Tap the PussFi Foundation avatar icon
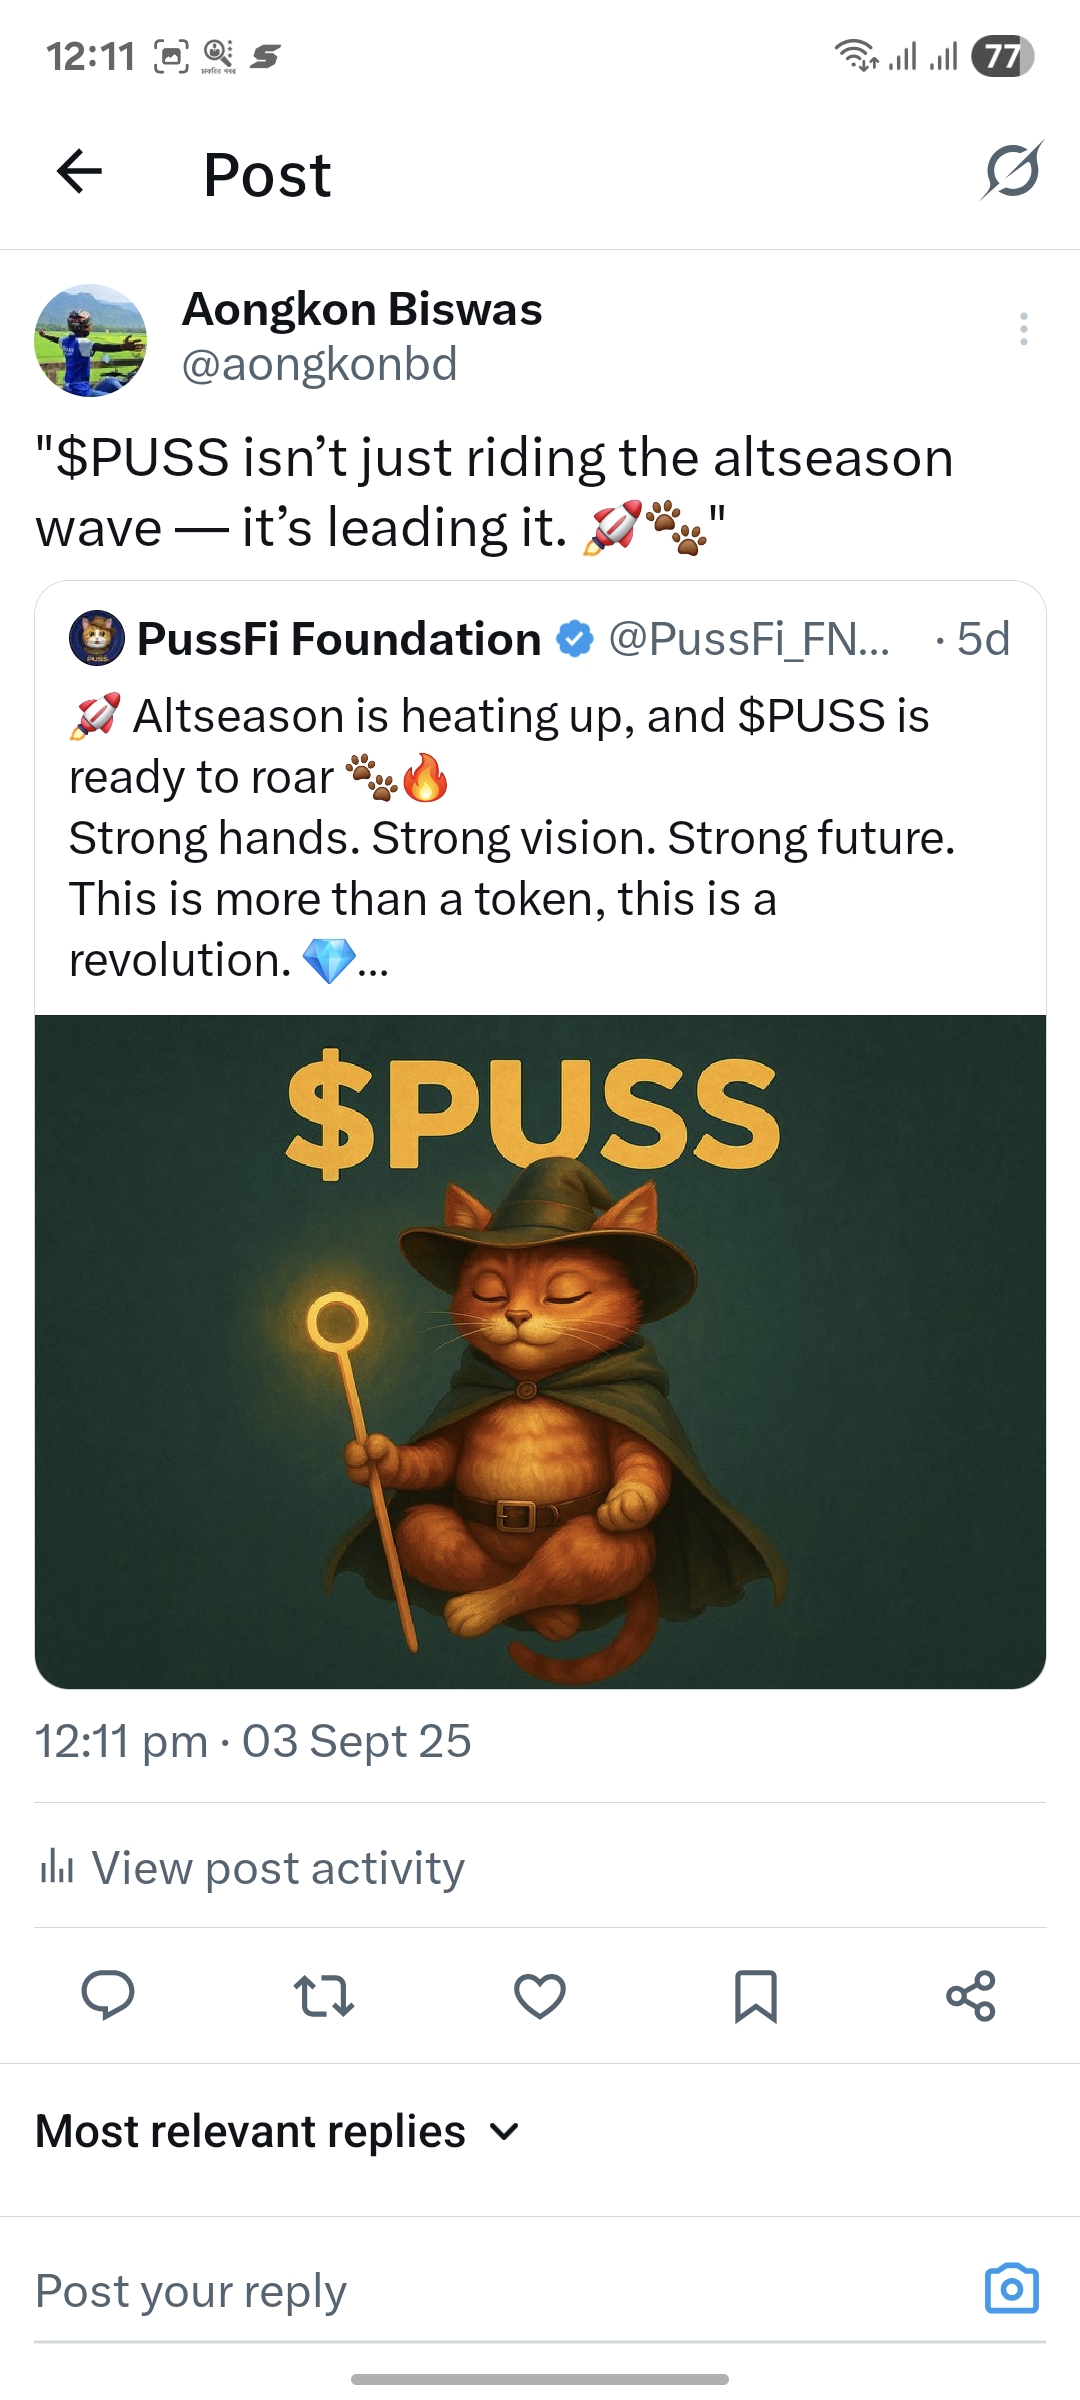1080x2400 pixels. click(x=96, y=639)
